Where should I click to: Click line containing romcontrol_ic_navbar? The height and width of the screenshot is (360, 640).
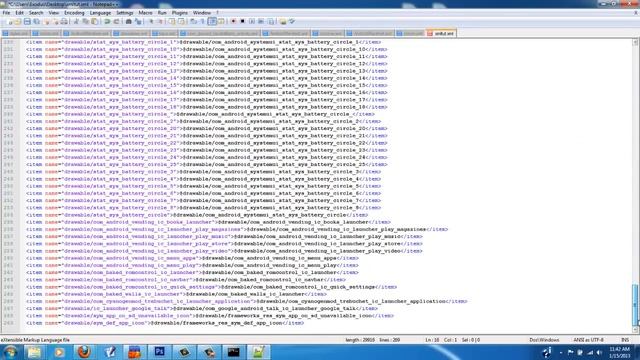click(186, 280)
